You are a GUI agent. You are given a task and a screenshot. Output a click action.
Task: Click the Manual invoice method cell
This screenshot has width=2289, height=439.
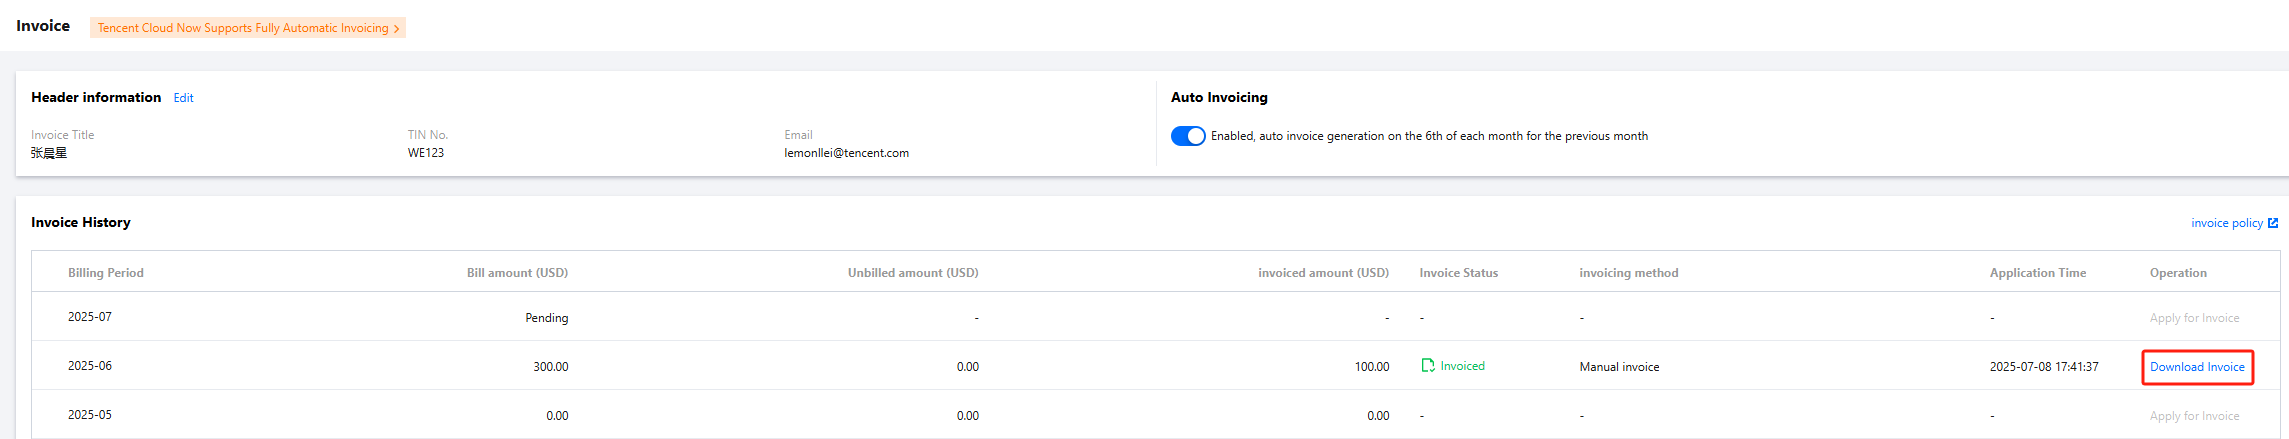(x=1619, y=367)
